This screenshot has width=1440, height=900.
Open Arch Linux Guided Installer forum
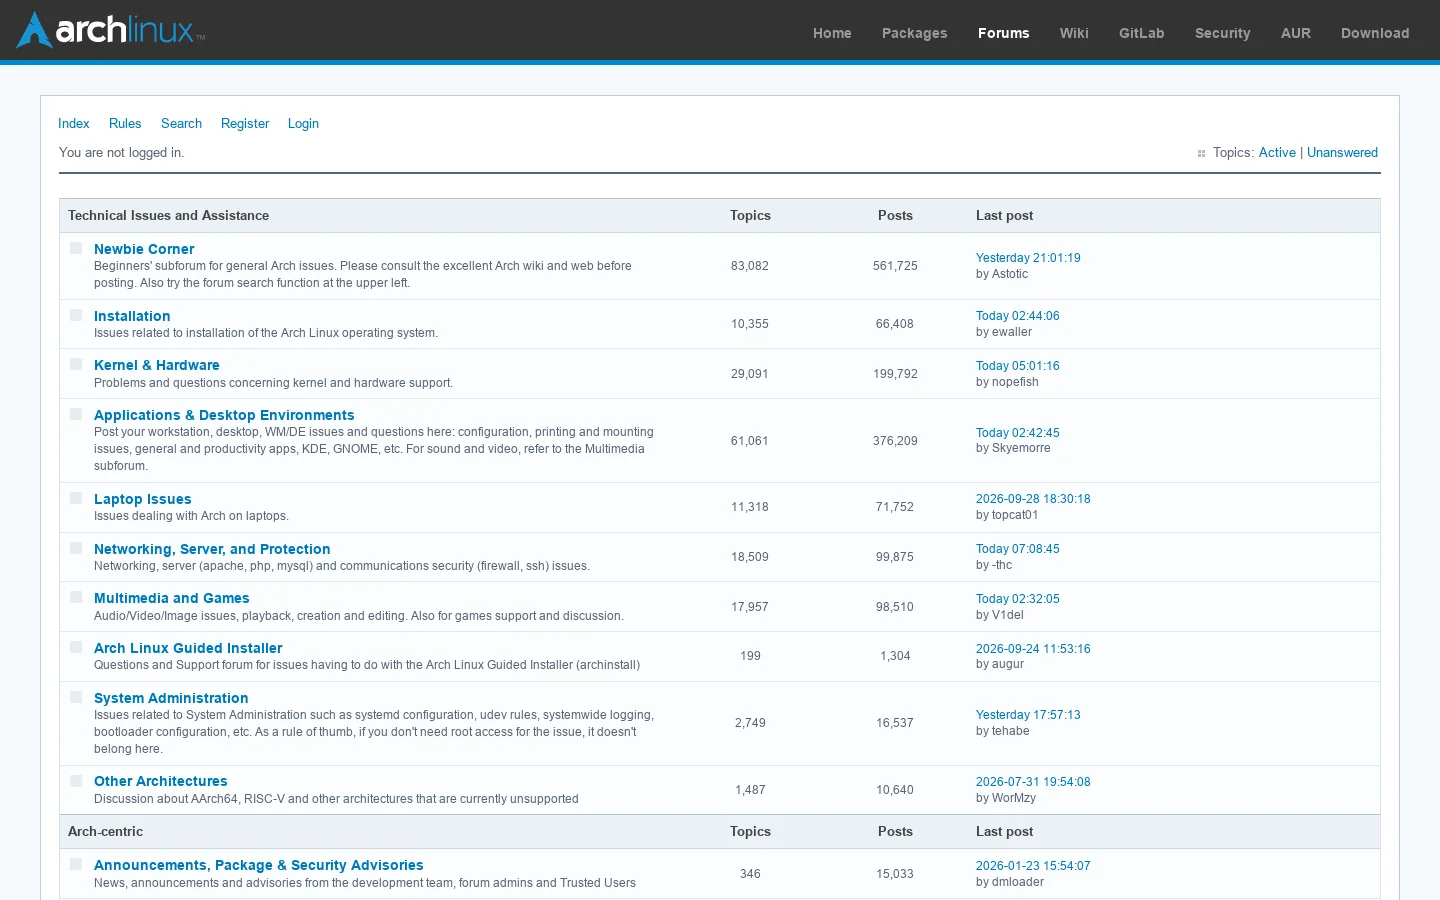tap(188, 648)
